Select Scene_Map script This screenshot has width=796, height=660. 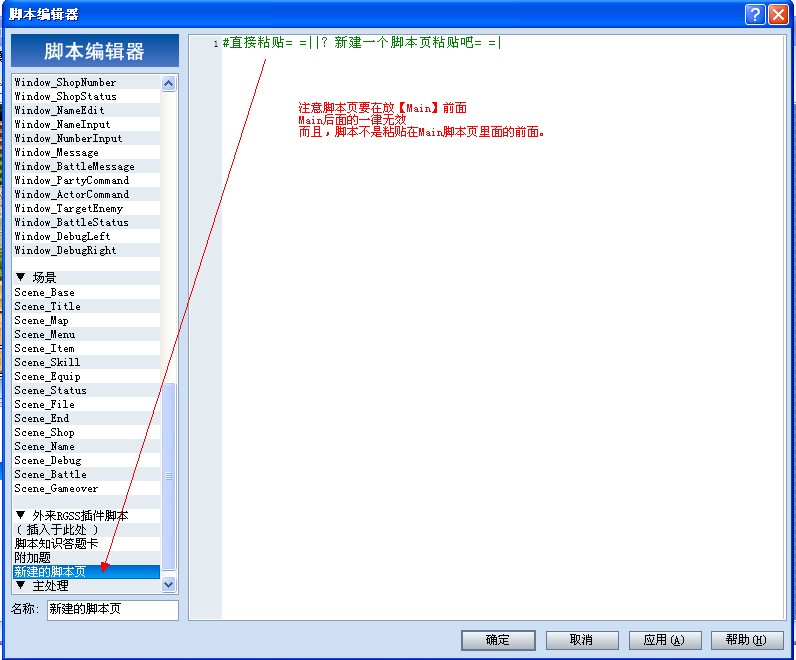[x=86, y=320]
